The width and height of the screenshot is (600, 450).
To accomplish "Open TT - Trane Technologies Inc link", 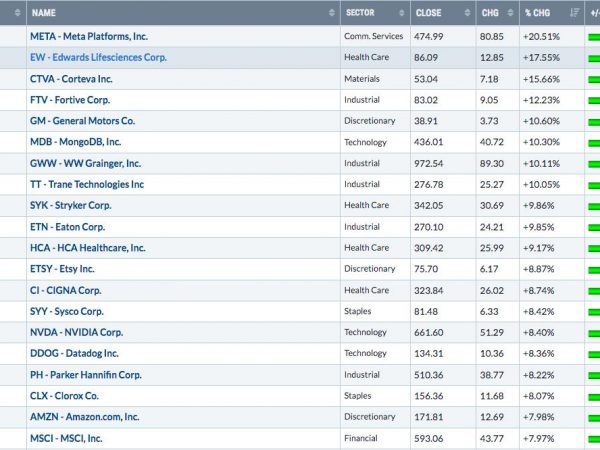I will (87, 184).
